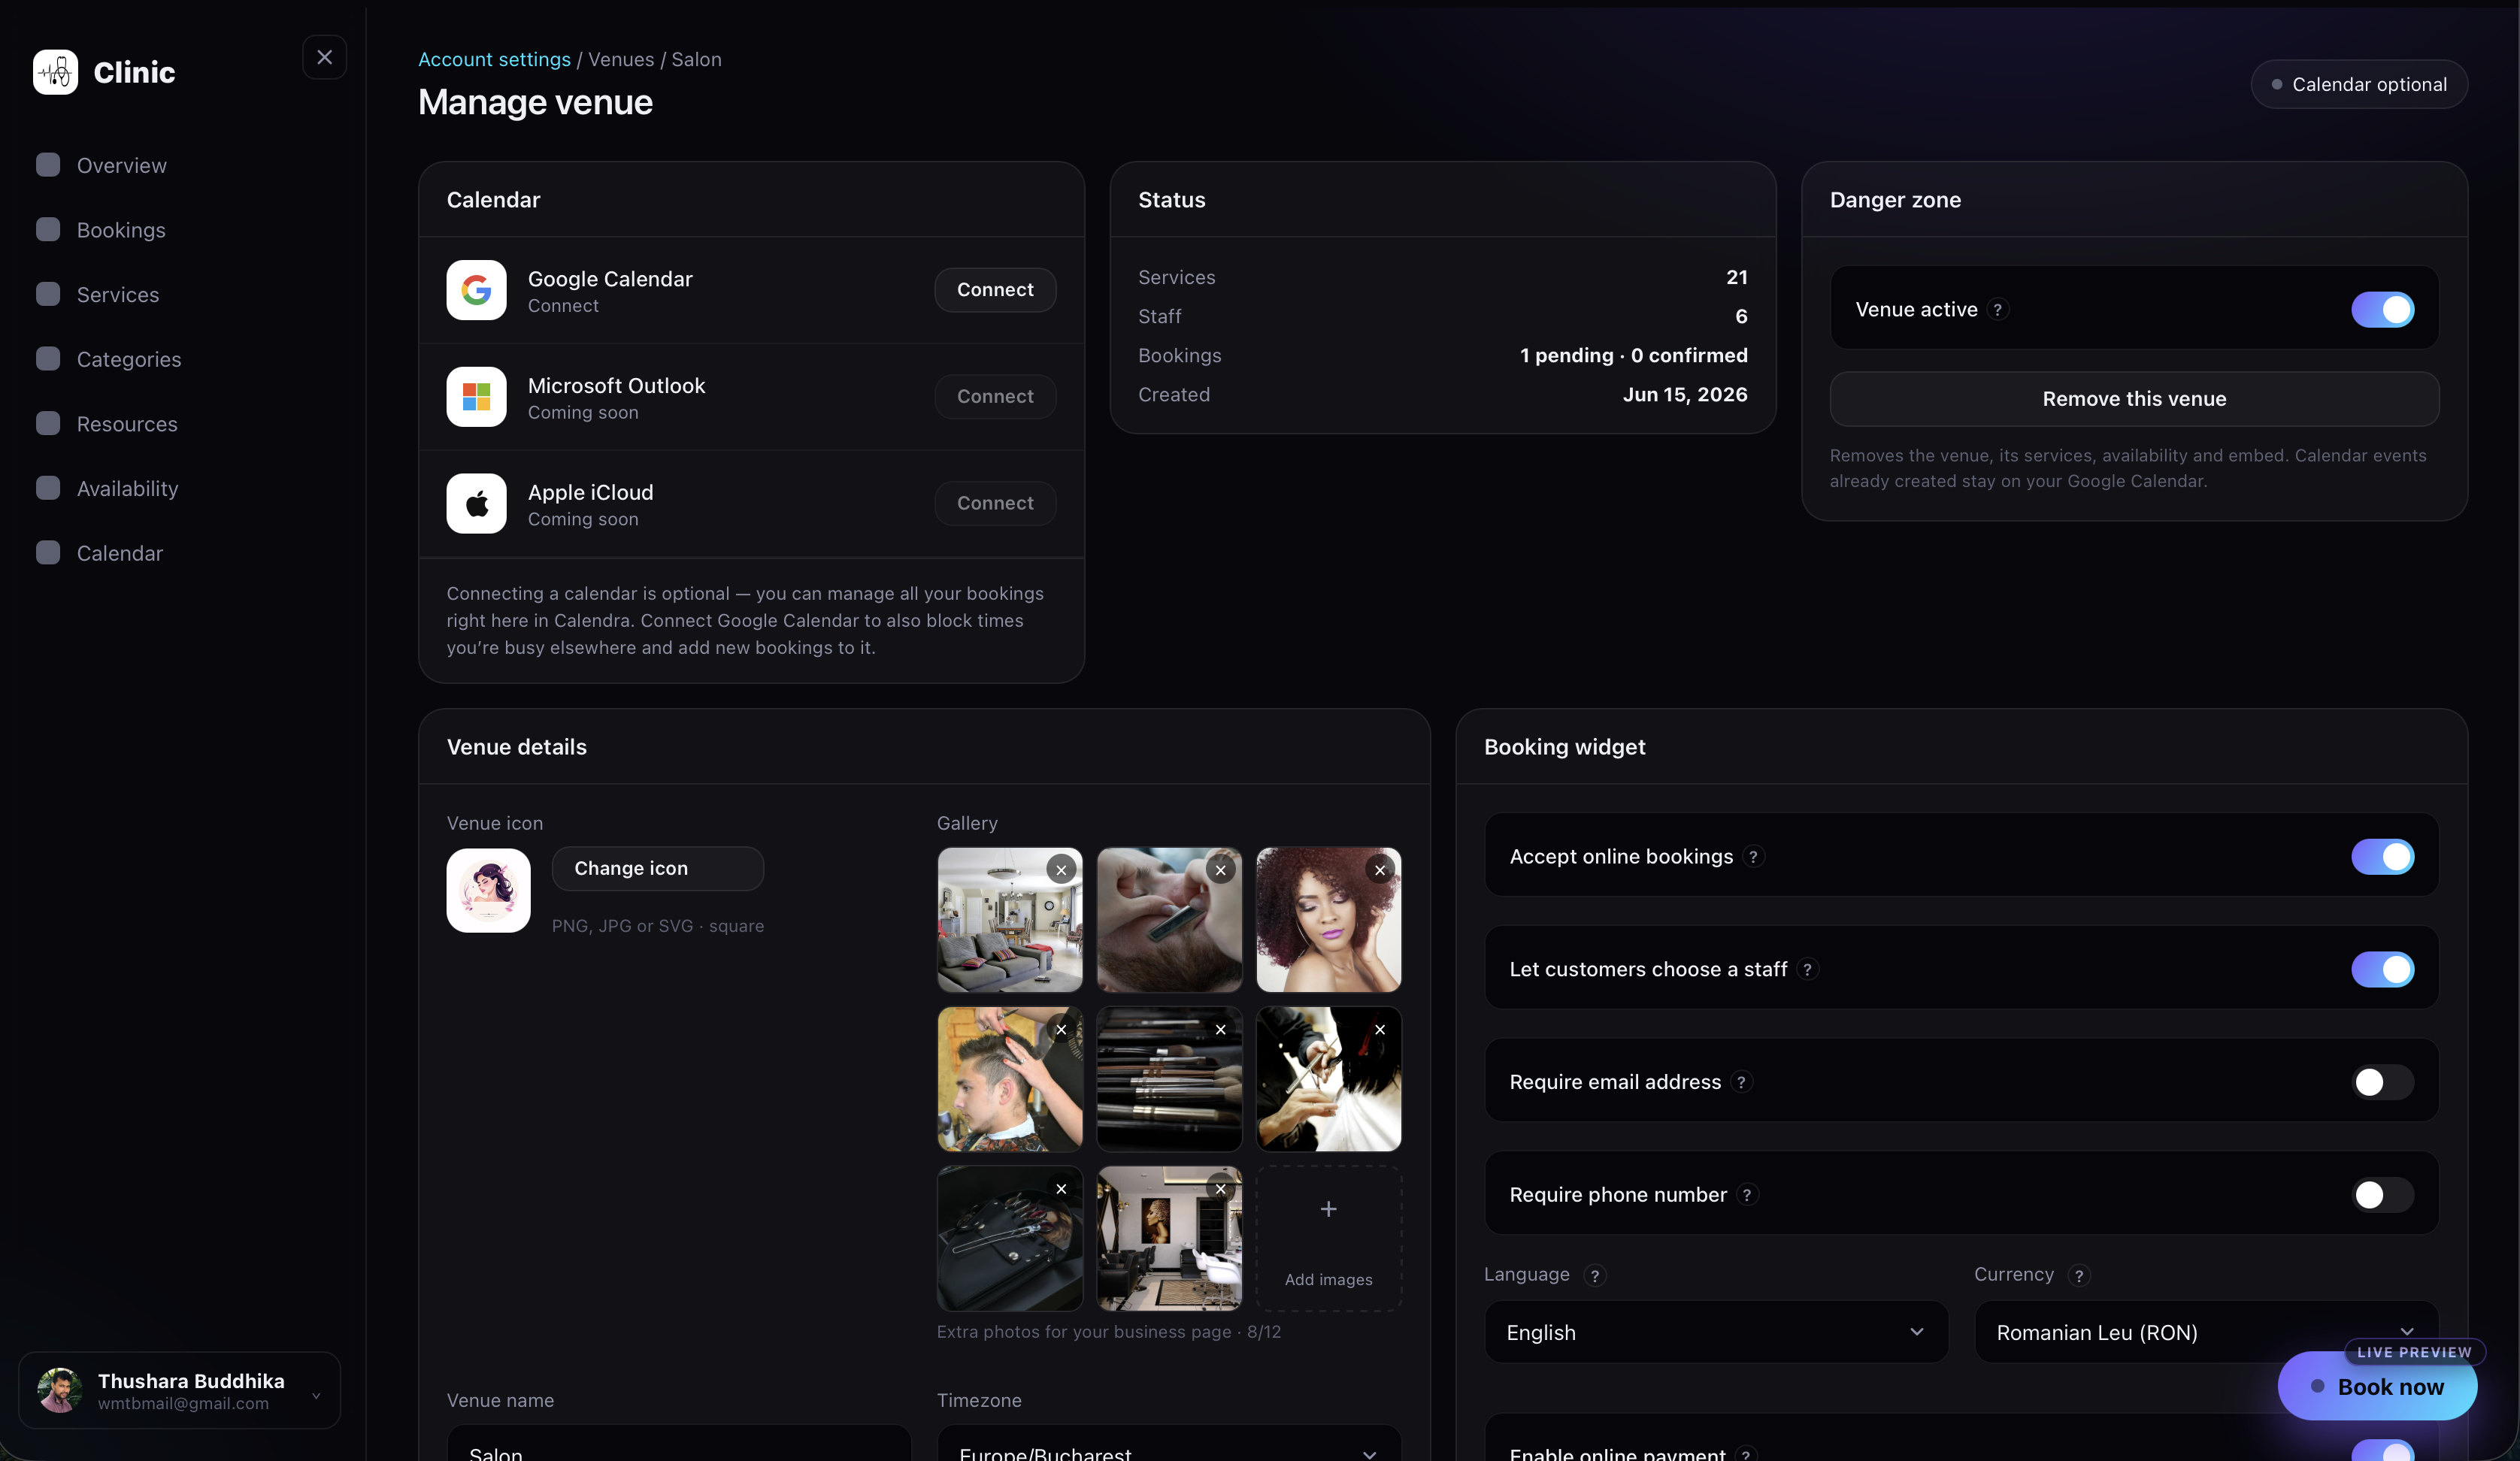Screen dimensions: 2520x1461
Task: Toggle the Venue active switch
Action: pyautogui.click(x=2382, y=310)
